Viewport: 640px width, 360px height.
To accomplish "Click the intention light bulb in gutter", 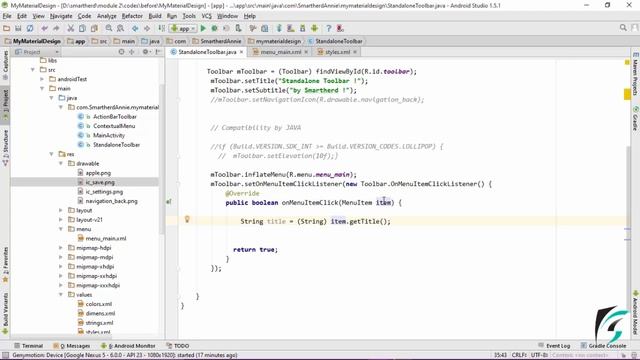I will tap(187, 219).
